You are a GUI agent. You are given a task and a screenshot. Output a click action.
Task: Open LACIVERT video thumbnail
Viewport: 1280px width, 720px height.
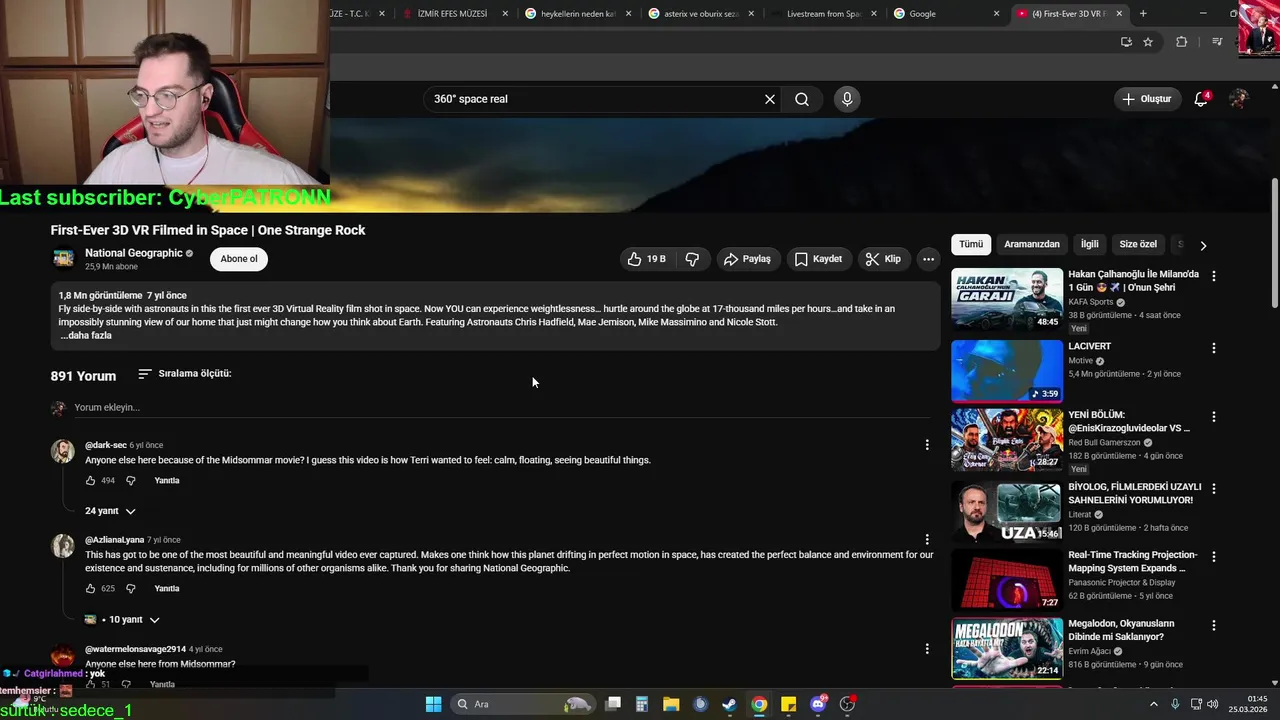[1007, 371]
